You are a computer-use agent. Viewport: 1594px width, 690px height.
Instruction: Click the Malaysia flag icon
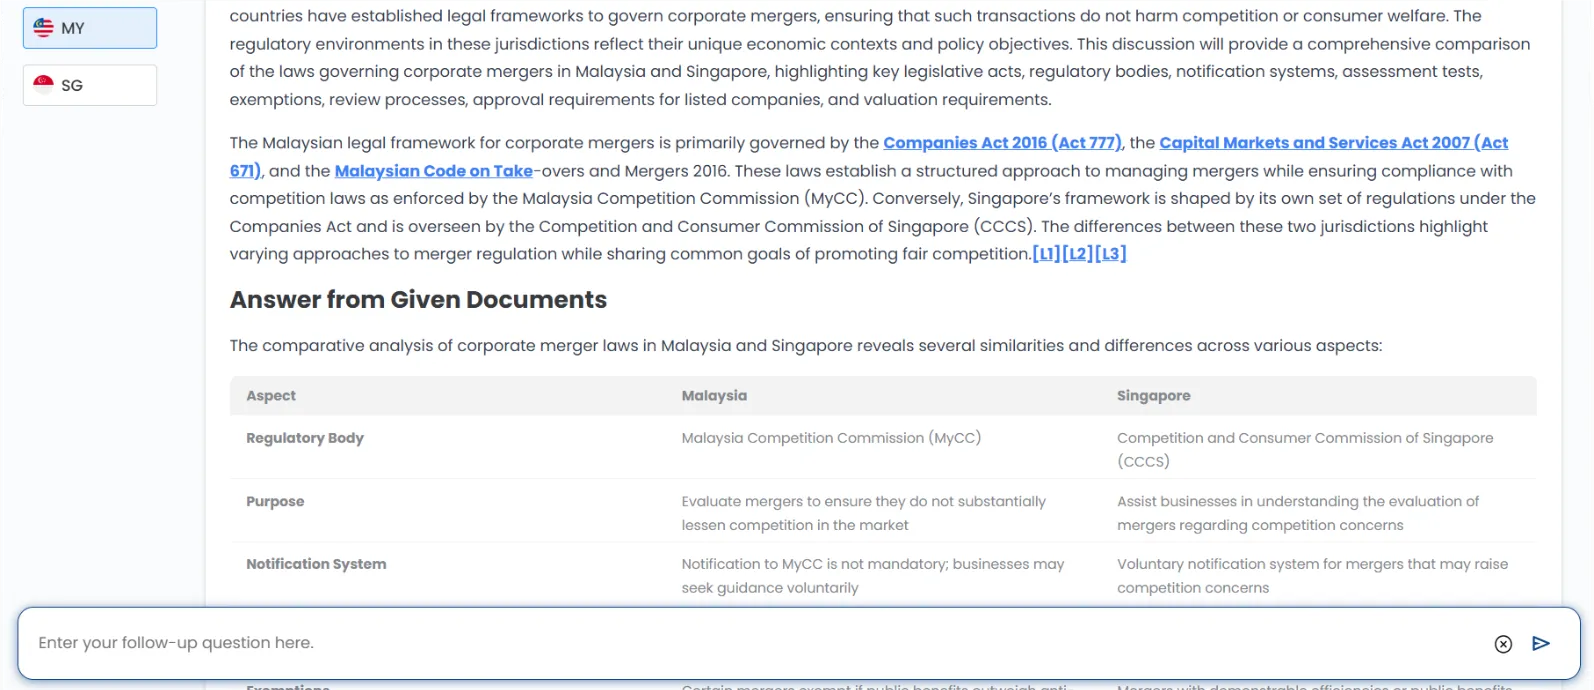point(44,28)
